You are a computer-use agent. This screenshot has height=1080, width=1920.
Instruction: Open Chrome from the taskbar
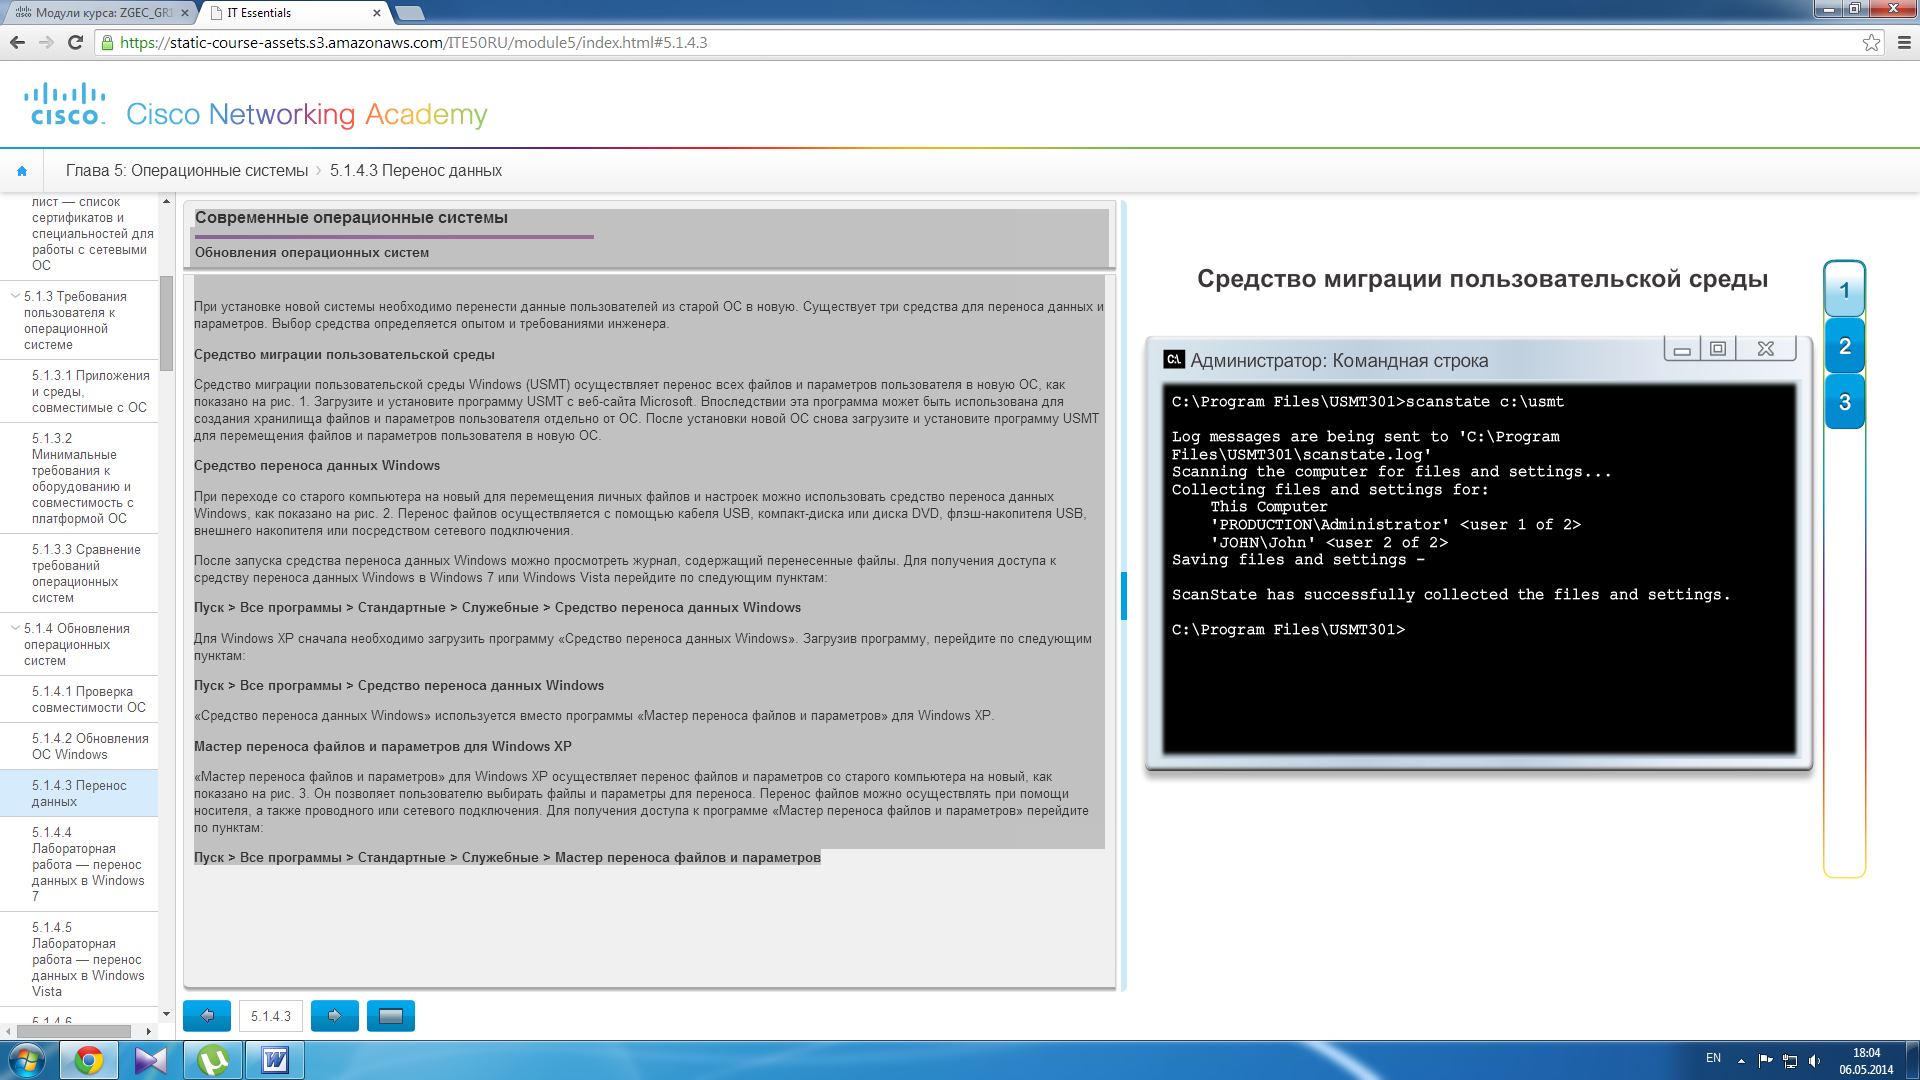pyautogui.click(x=89, y=1060)
